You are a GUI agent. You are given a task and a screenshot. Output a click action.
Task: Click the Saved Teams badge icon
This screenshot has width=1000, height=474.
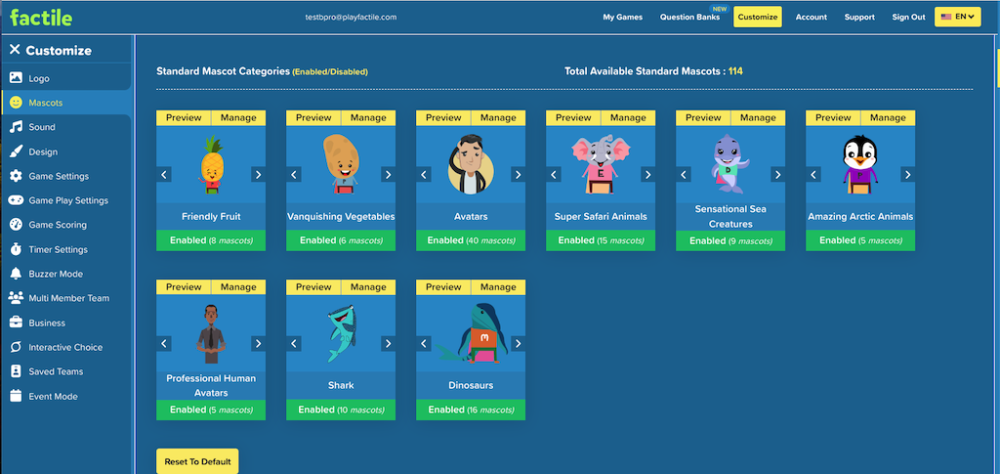pos(16,371)
